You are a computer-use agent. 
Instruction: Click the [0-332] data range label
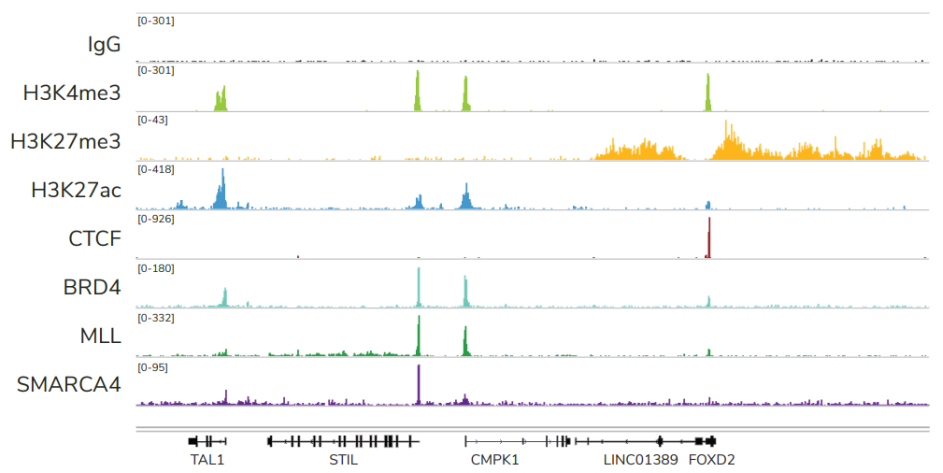[156, 318]
